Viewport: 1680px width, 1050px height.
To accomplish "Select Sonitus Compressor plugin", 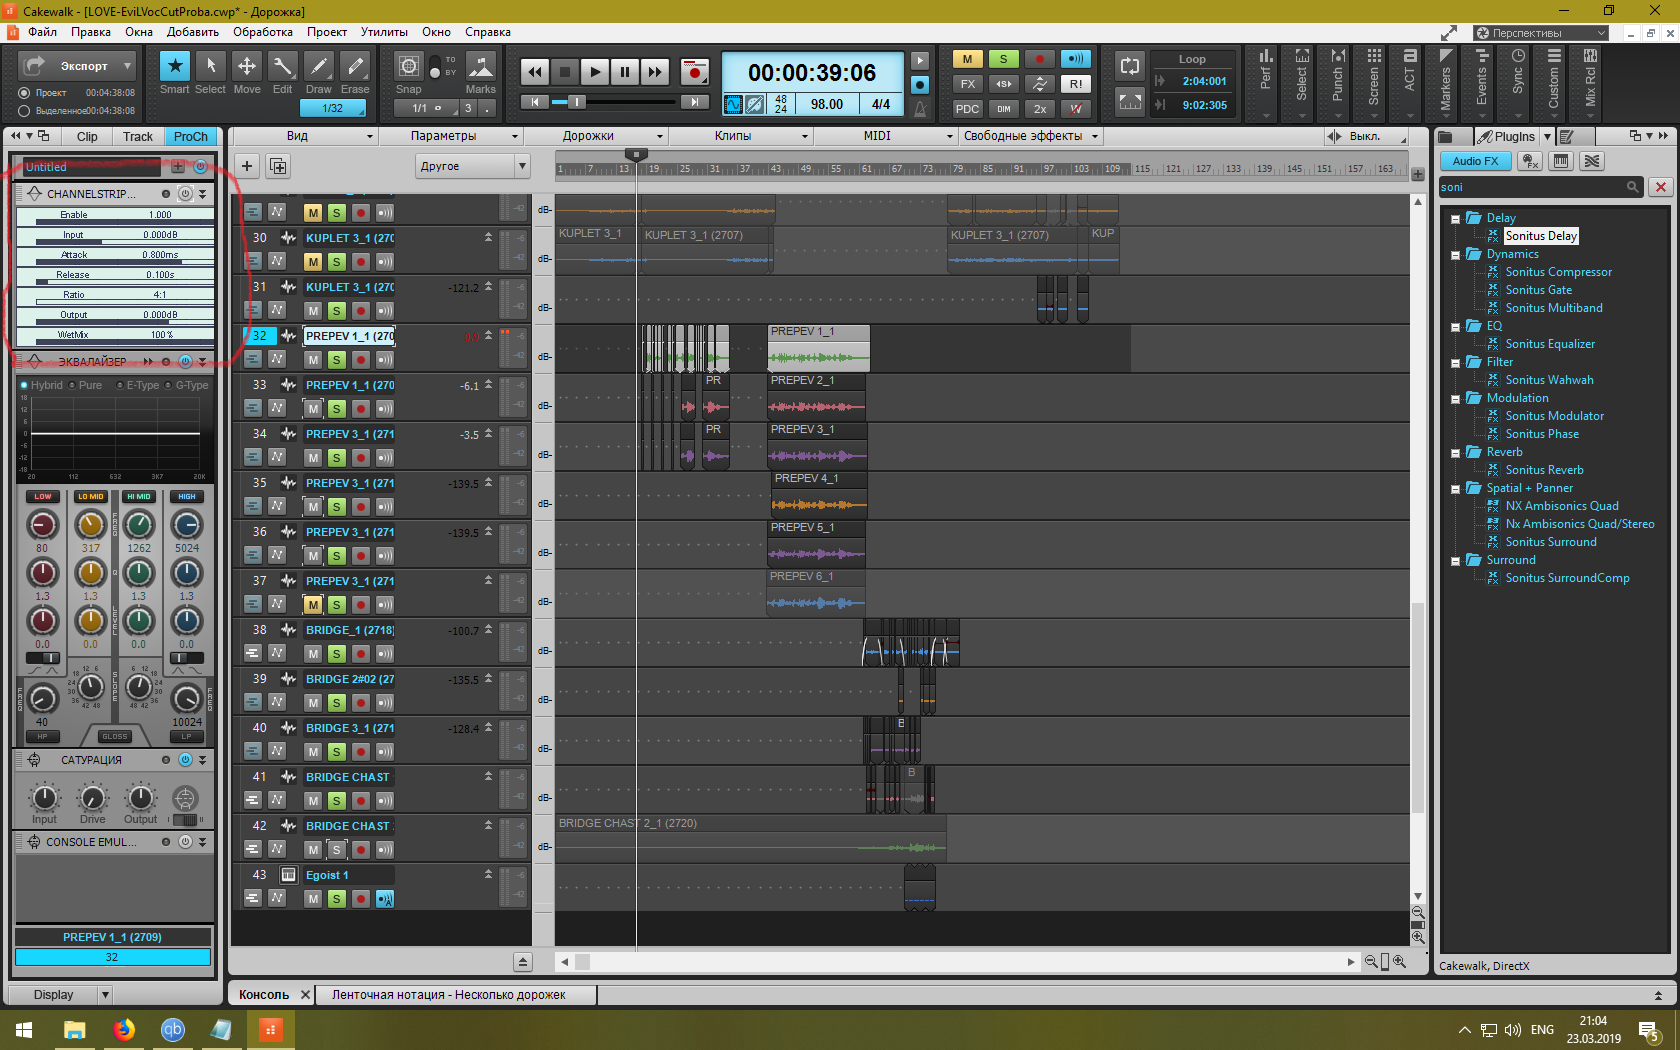I will [1558, 272].
